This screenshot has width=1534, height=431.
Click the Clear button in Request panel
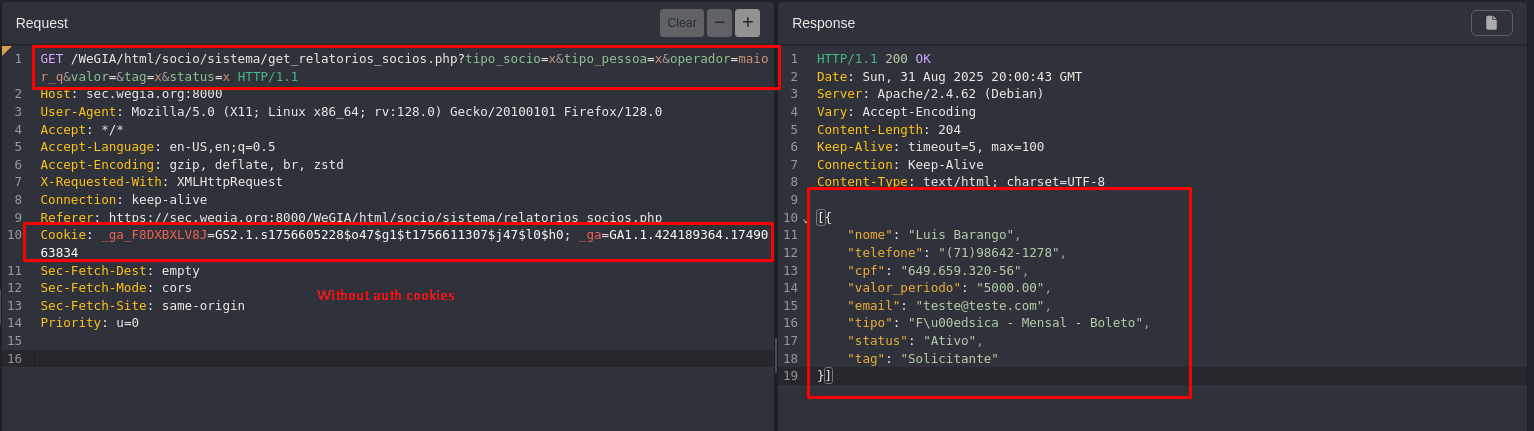pyautogui.click(x=681, y=23)
